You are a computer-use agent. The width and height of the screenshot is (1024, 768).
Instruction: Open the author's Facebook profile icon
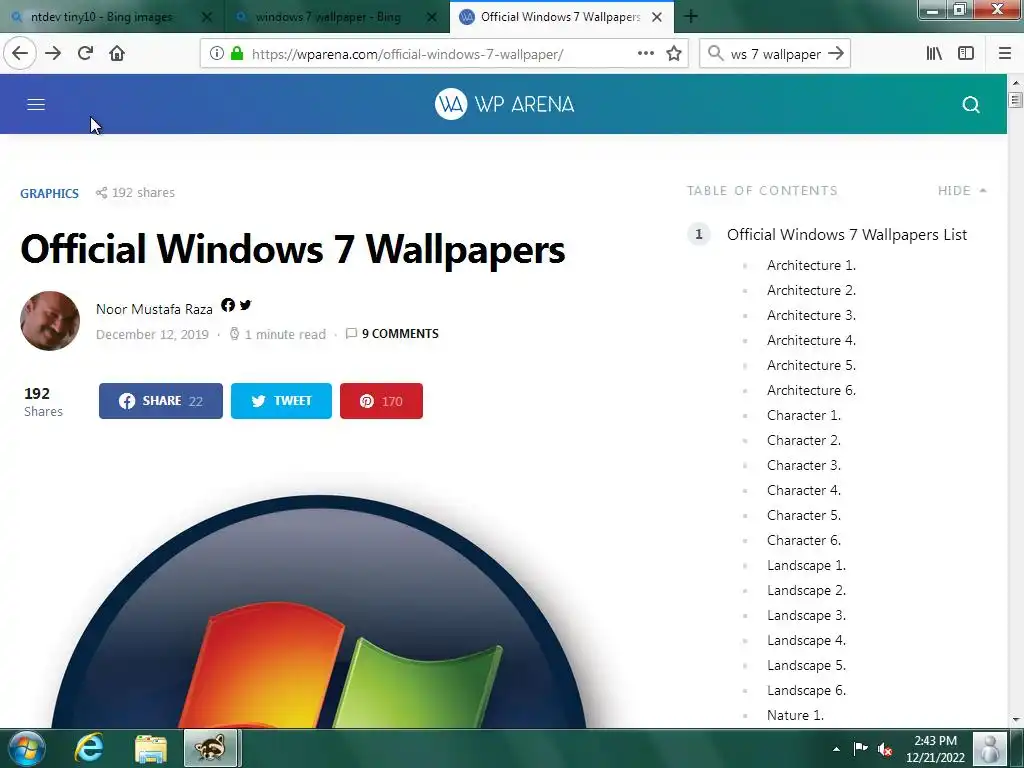pyautogui.click(x=228, y=305)
